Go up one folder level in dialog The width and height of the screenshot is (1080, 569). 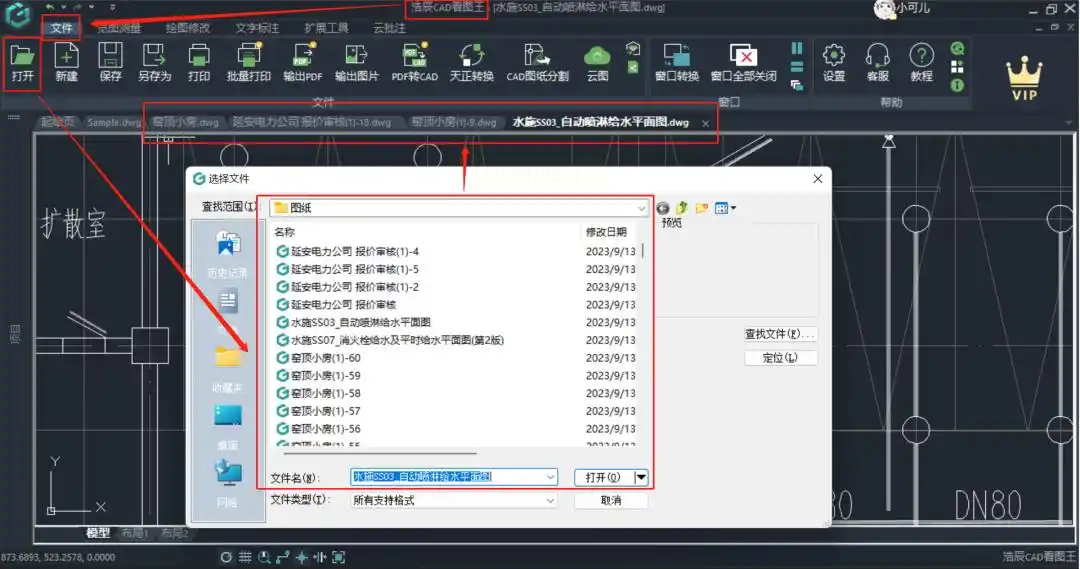[682, 208]
